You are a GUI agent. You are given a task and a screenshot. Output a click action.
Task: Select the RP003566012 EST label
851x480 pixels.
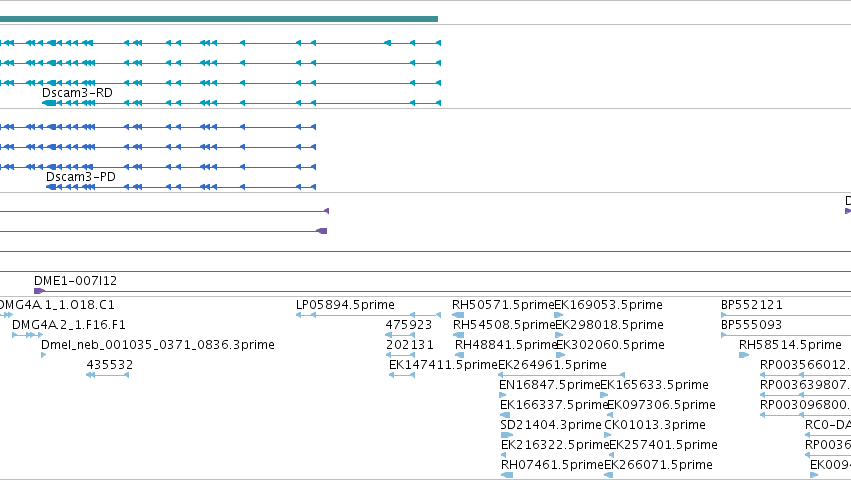coord(804,365)
